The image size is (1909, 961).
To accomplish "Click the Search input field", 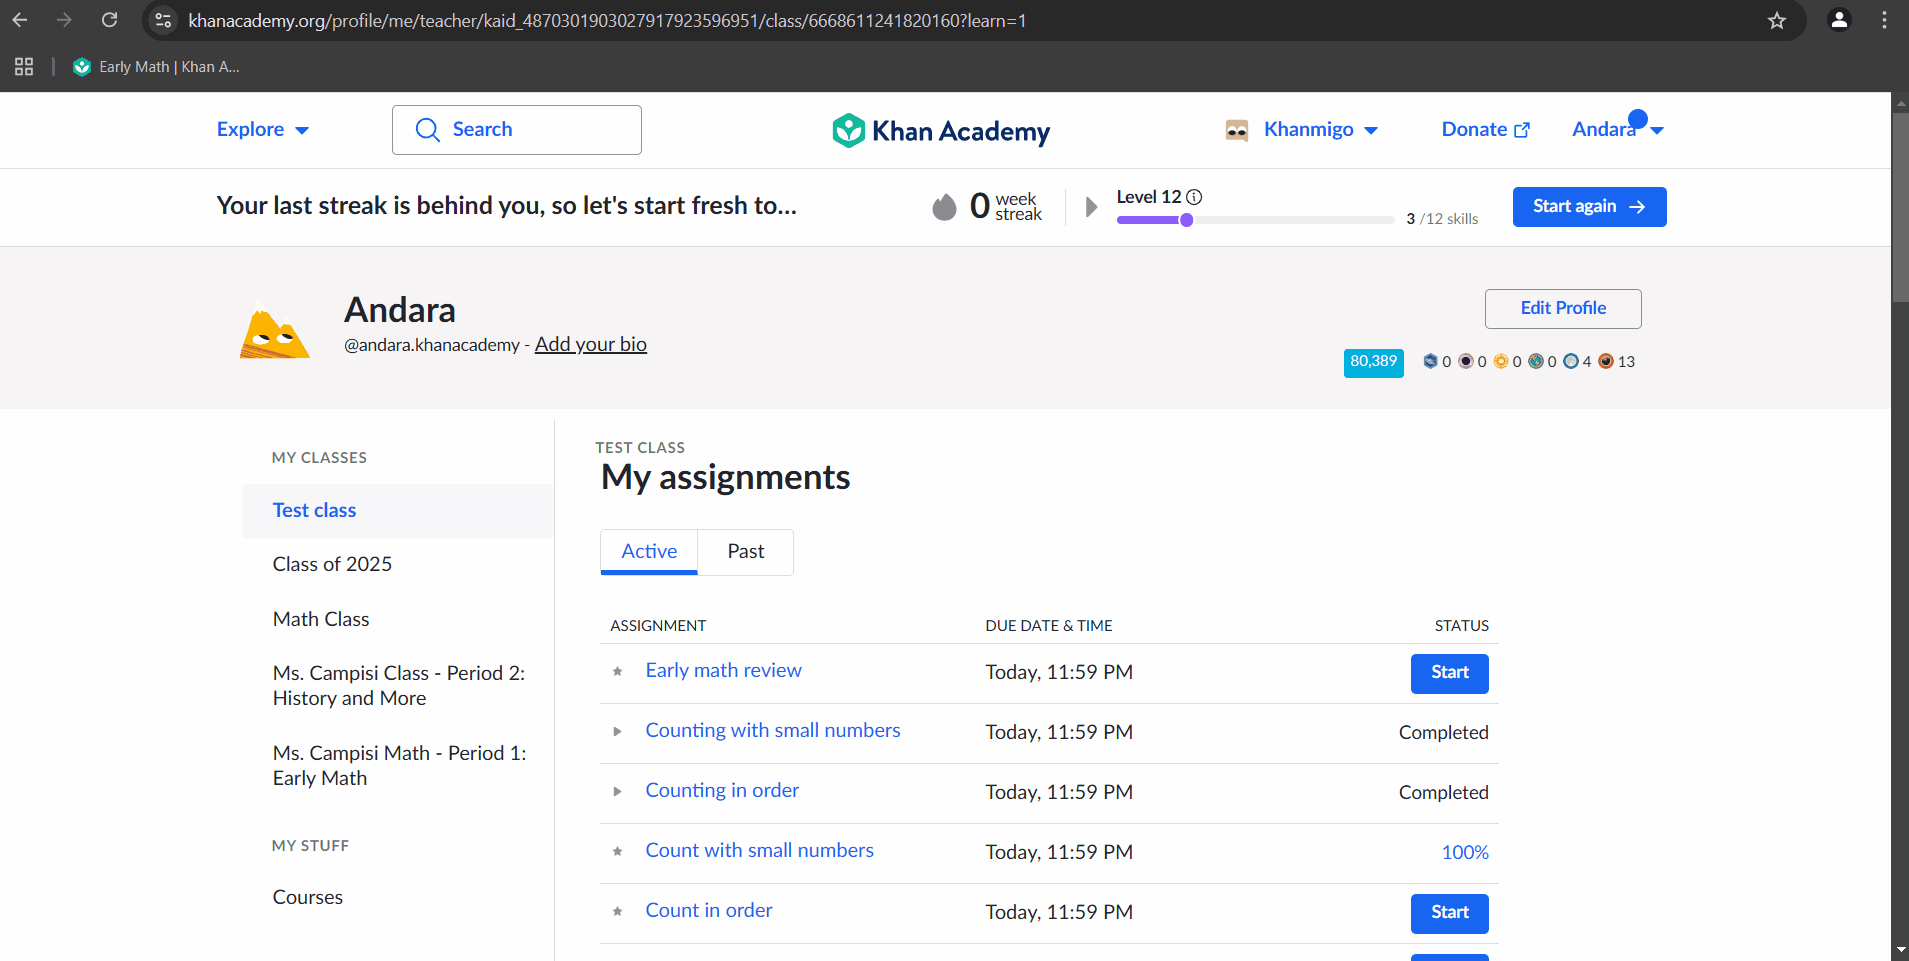I will (x=517, y=130).
